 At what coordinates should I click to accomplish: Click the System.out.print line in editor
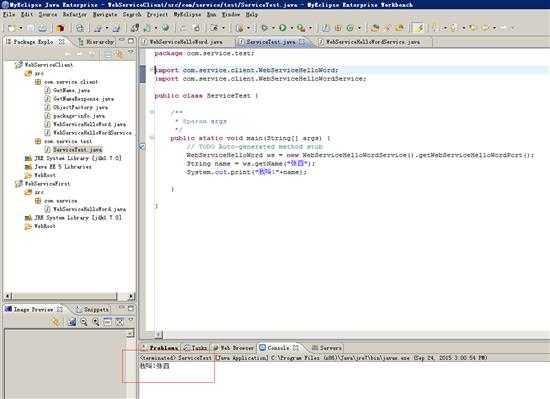point(247,172)
